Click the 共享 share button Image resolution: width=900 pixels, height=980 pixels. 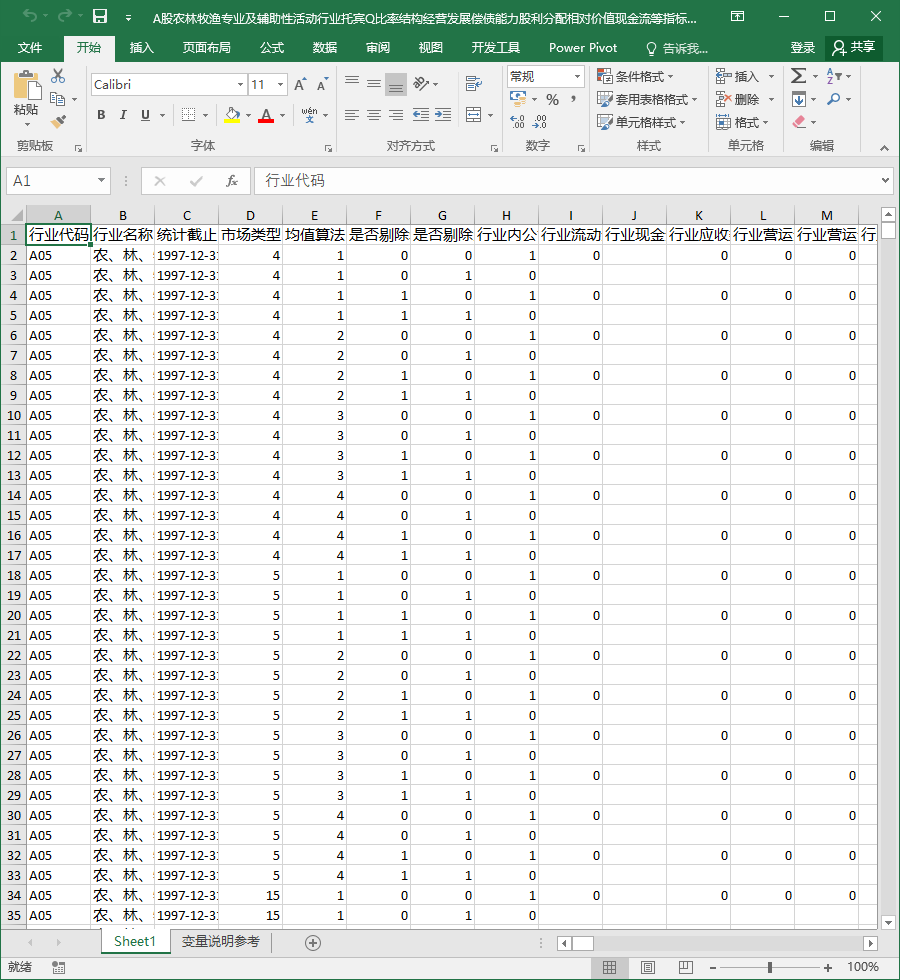(854, 48)
